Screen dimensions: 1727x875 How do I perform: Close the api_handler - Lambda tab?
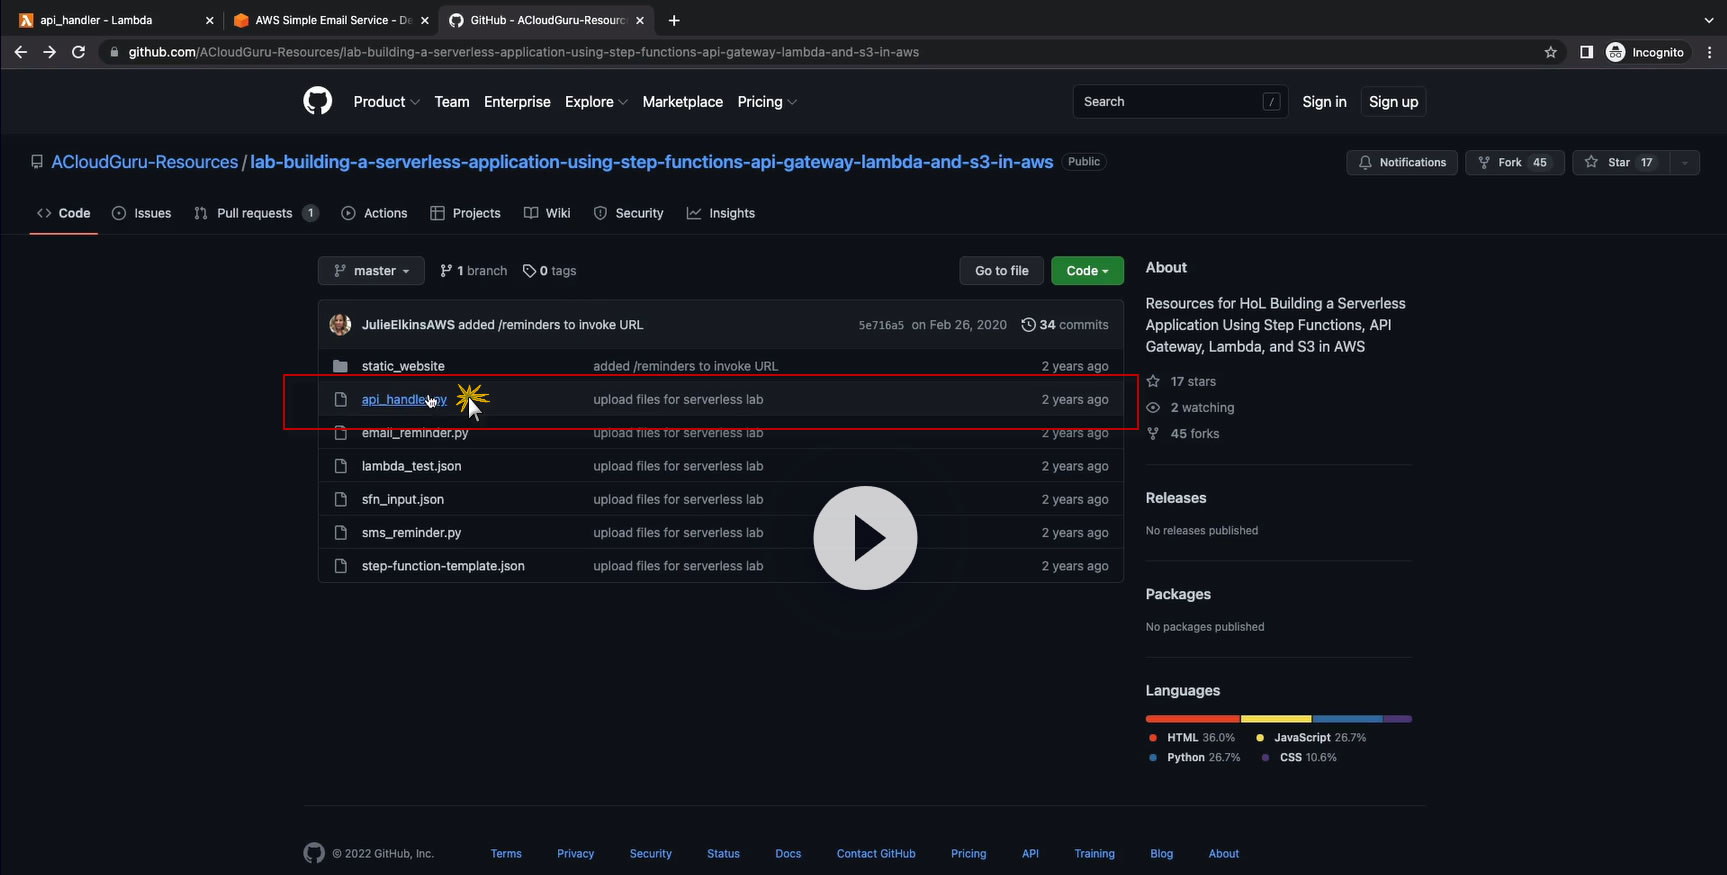[x=209, y=20]
